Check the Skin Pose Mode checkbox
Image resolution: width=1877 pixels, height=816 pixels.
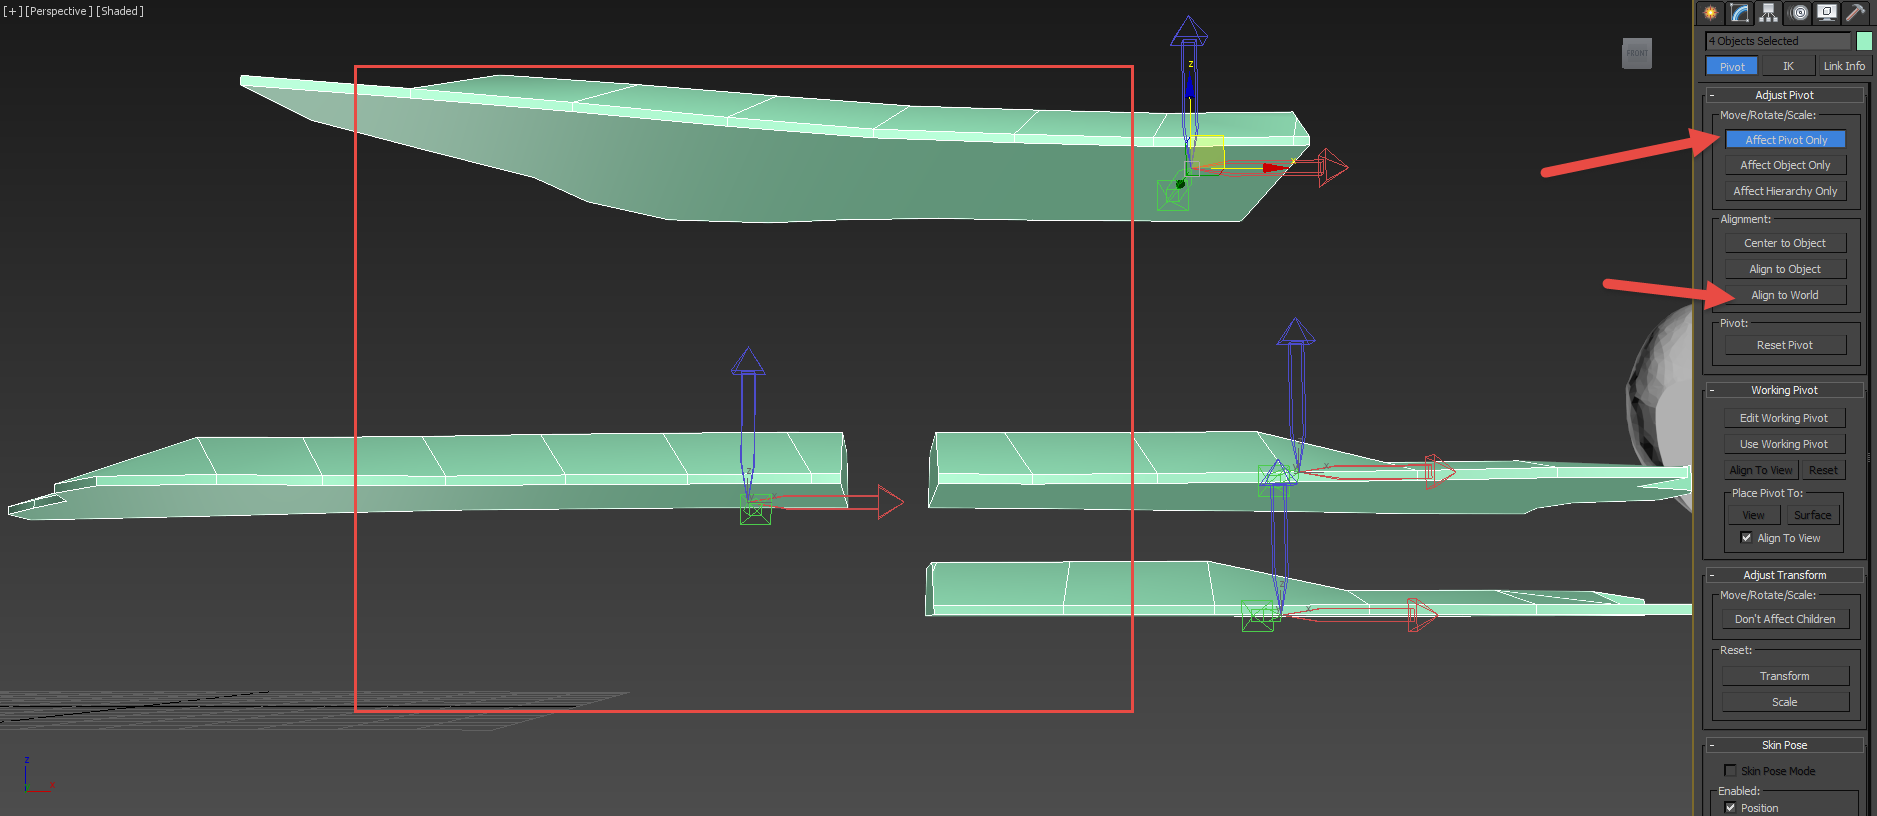[x=1730, y=771]
